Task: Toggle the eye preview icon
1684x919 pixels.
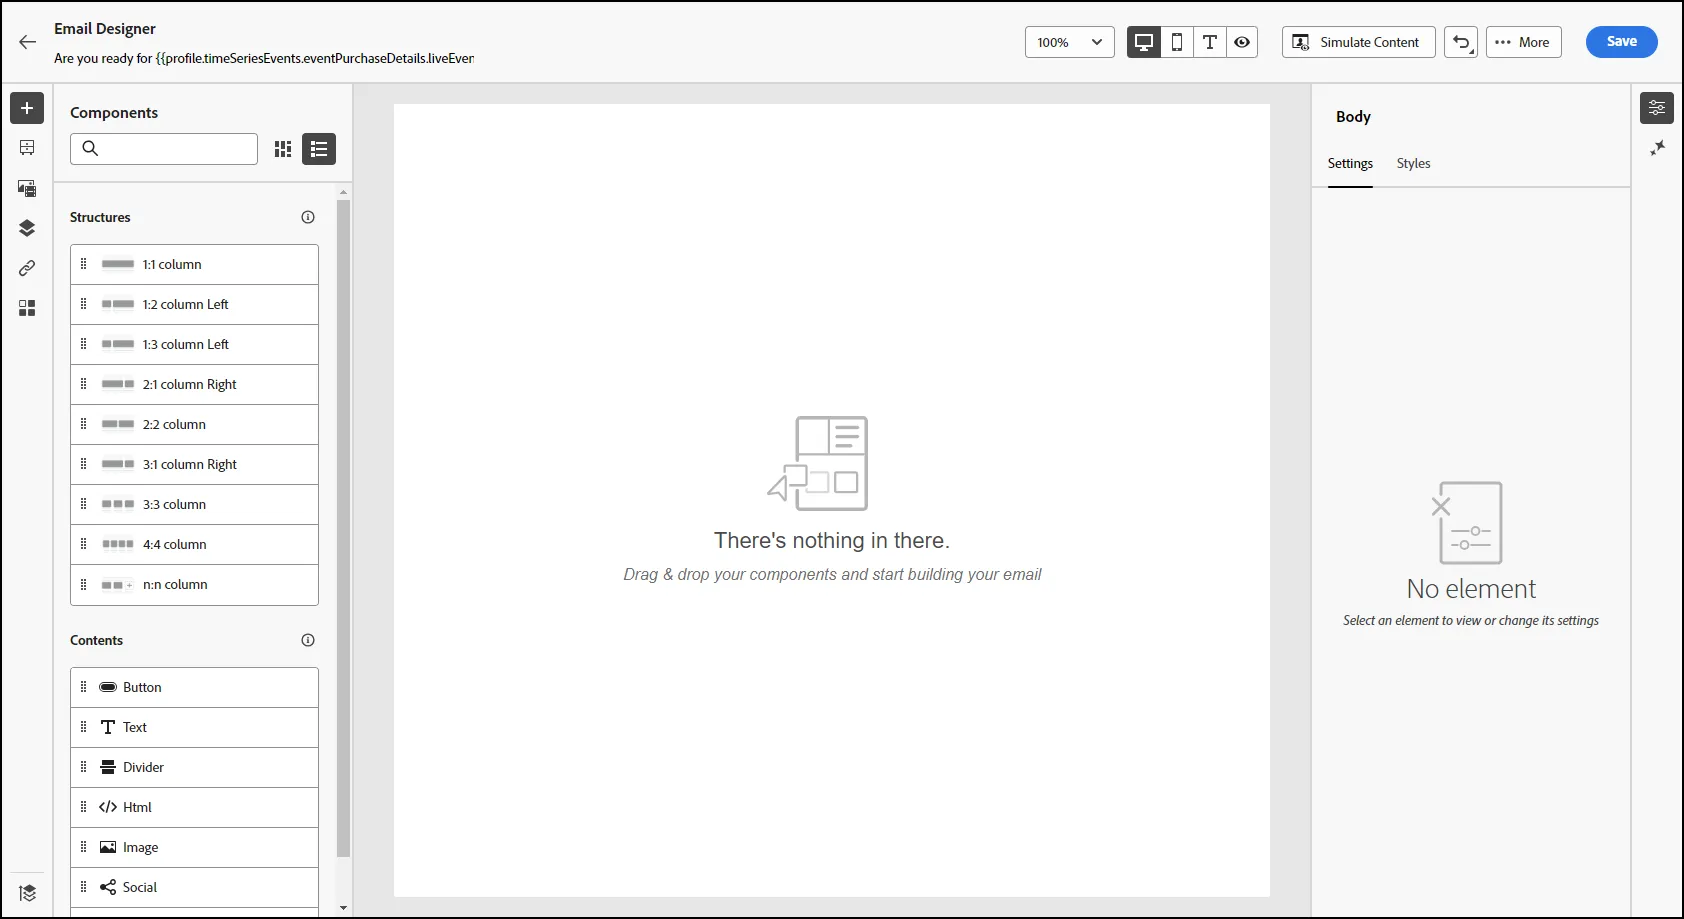Action: click(1242, 42)
